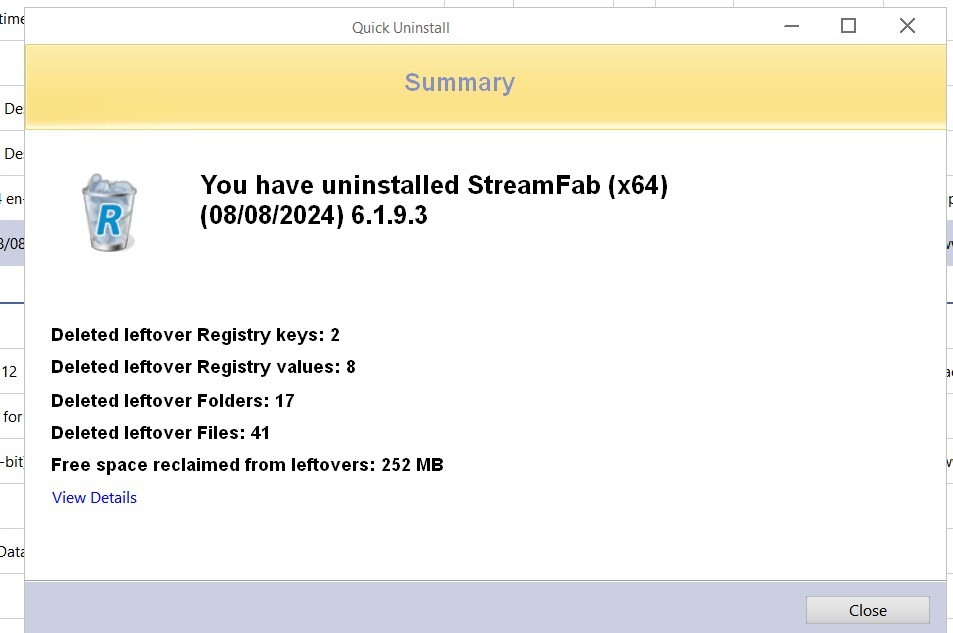Maximize the Quick Uninstall window
Viewport: 953px width, 633px height.
pyautogui.click(x=848, y=26)
